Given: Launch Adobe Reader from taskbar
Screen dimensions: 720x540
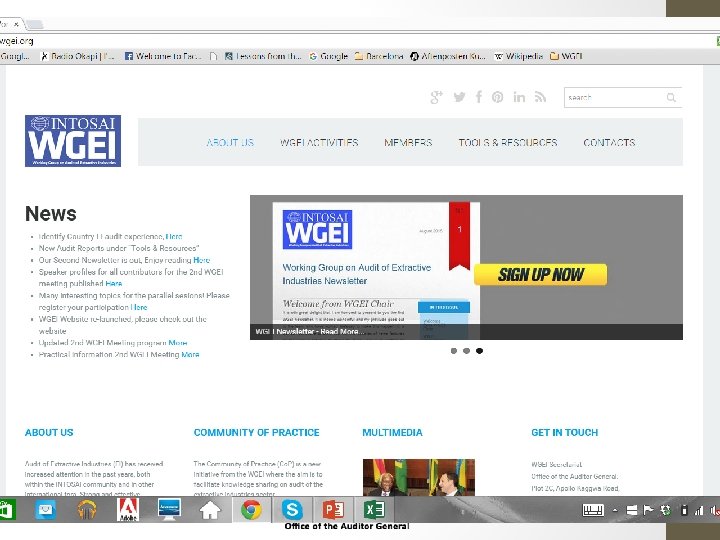Looking at the screenshot, I should point(128,509).
